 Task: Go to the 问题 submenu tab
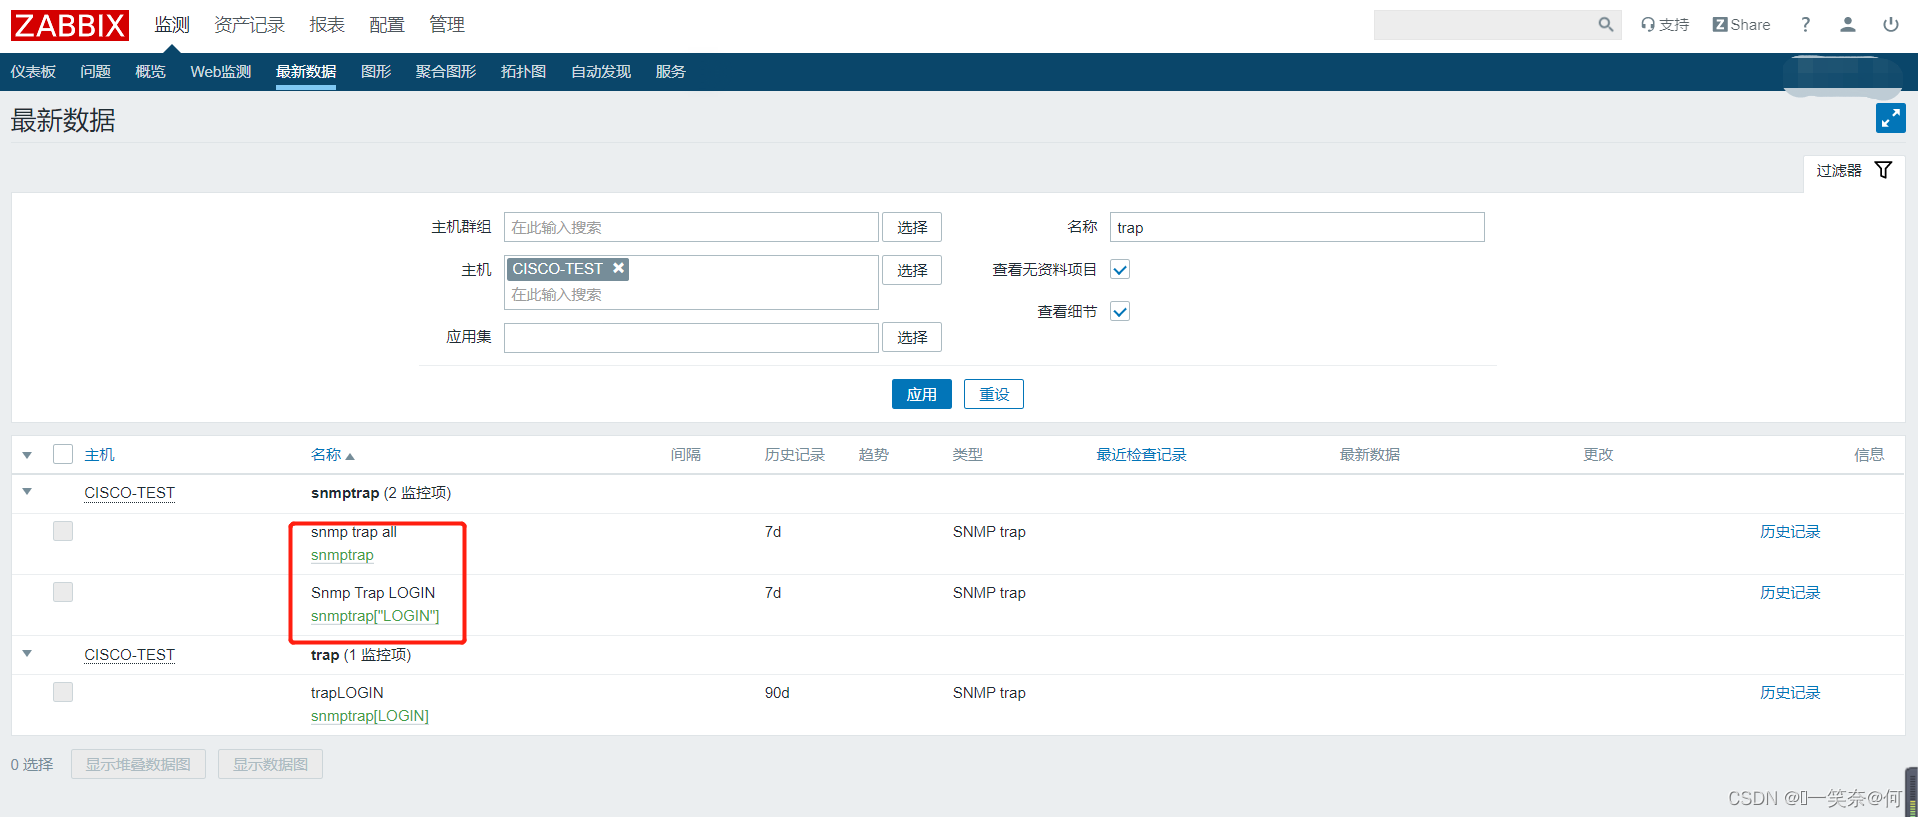pos(95,72)
